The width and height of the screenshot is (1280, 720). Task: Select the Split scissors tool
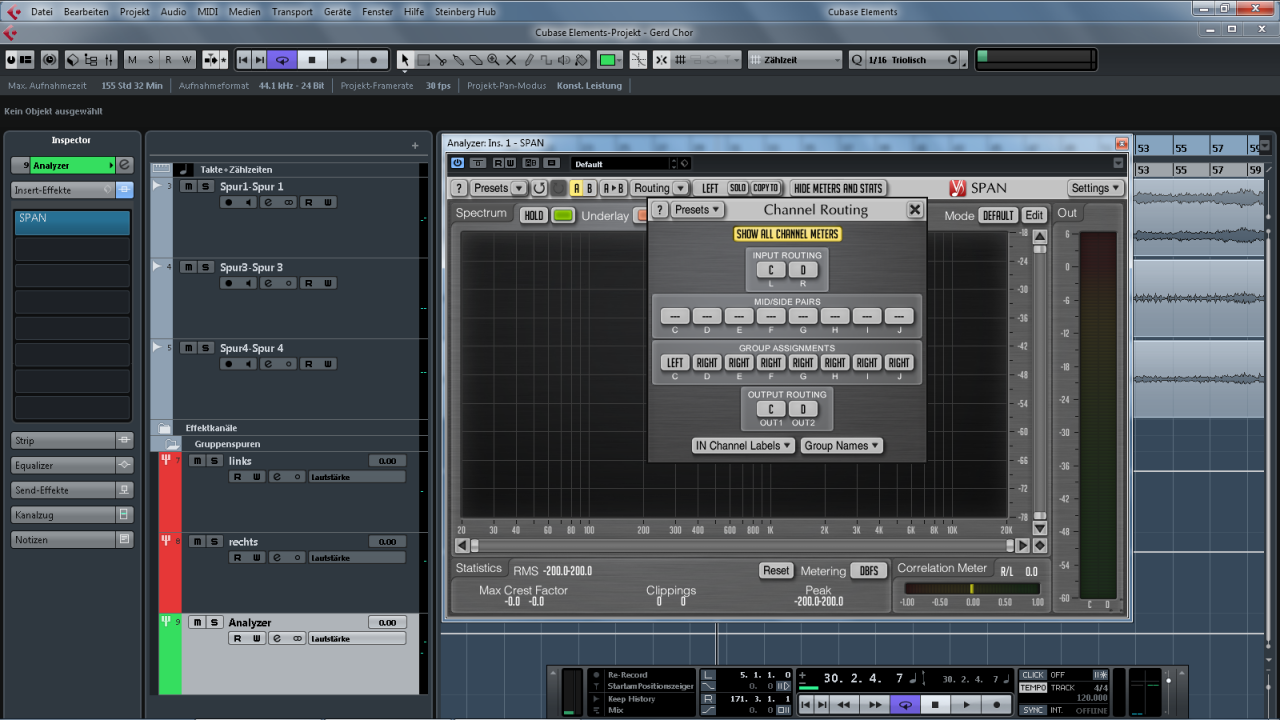pos(441,60)
